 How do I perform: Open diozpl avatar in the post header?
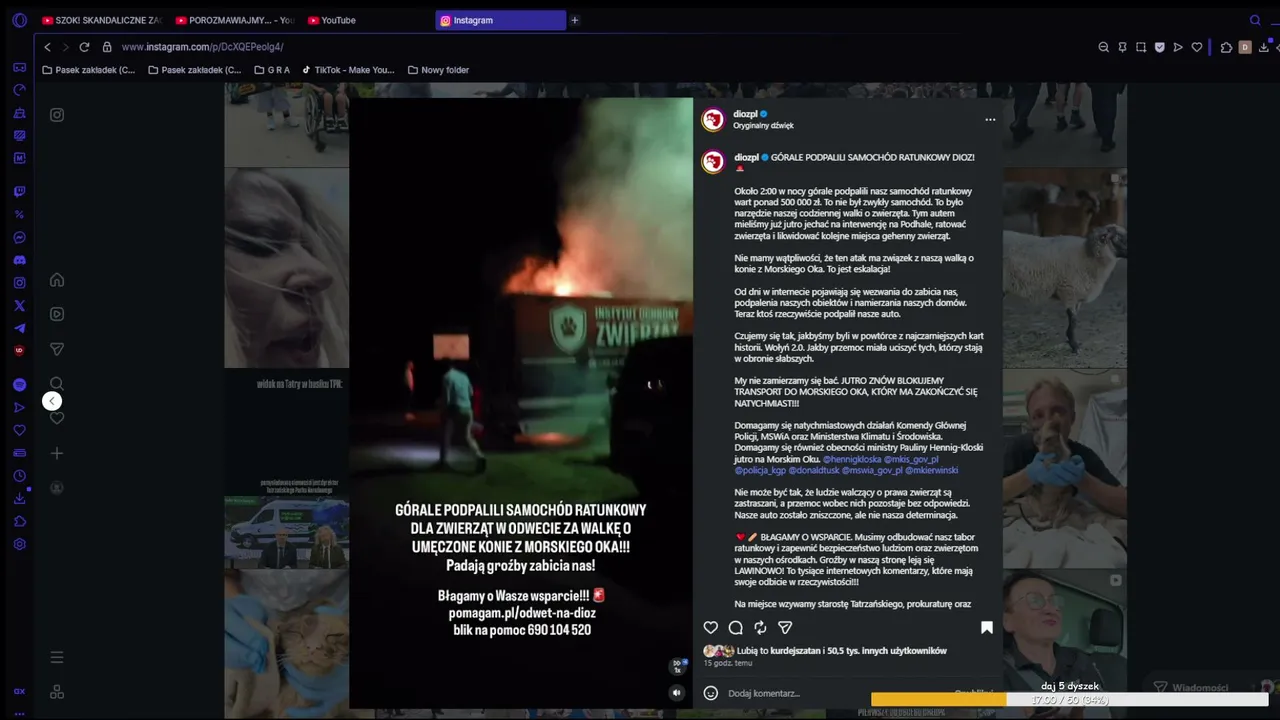click(x=713, y=120)
